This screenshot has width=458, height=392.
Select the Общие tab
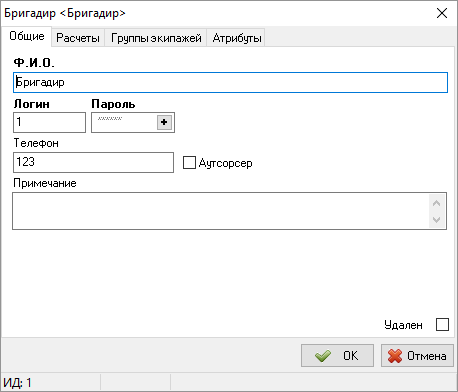click(x=27, y=36)
